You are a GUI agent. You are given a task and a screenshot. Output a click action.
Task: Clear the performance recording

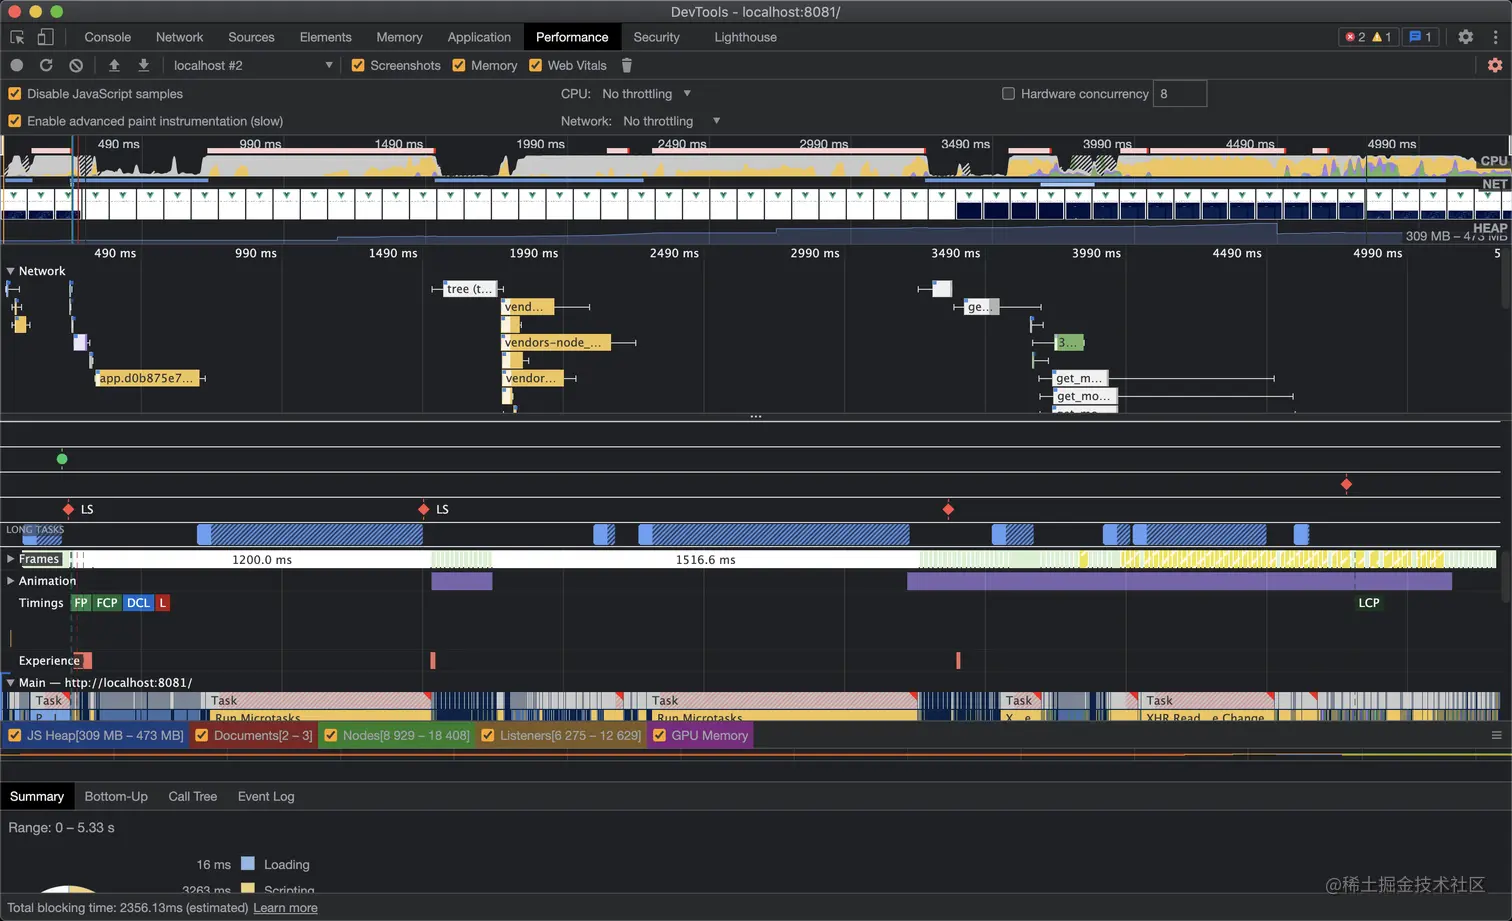click(x=76, y=65)
